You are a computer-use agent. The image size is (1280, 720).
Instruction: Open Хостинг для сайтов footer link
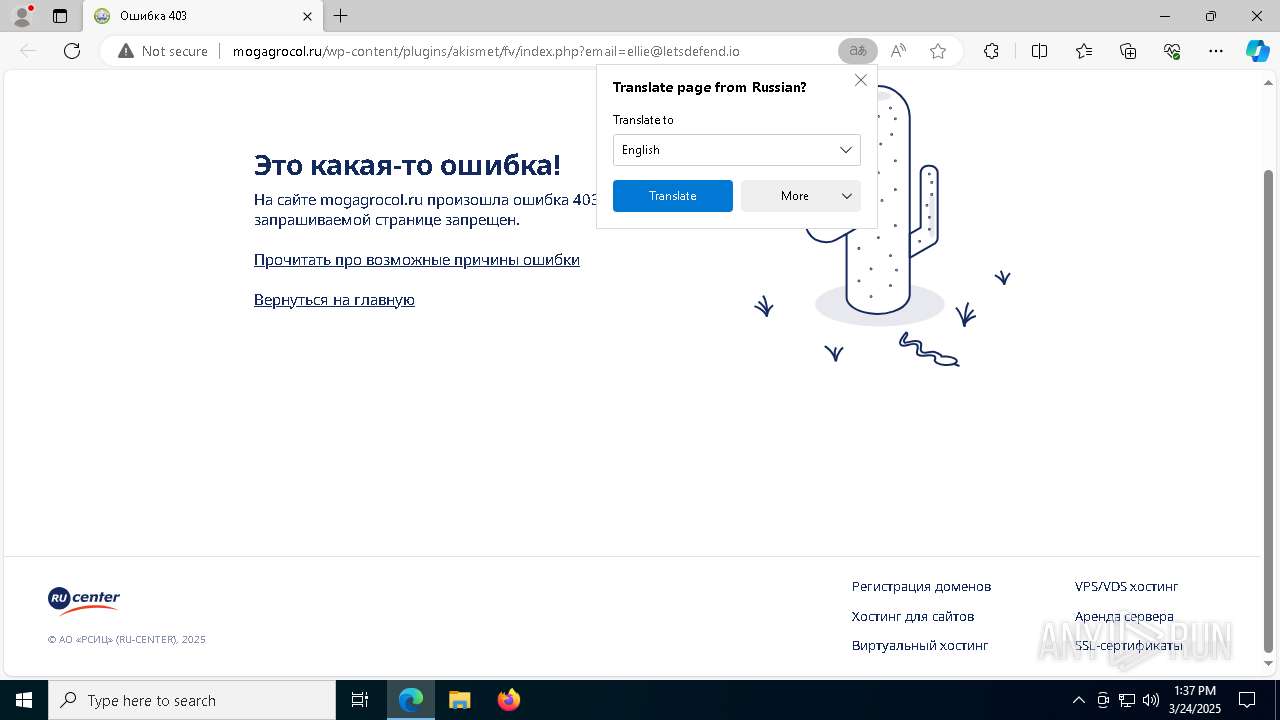pyautogui.click(x=913, y=617)
